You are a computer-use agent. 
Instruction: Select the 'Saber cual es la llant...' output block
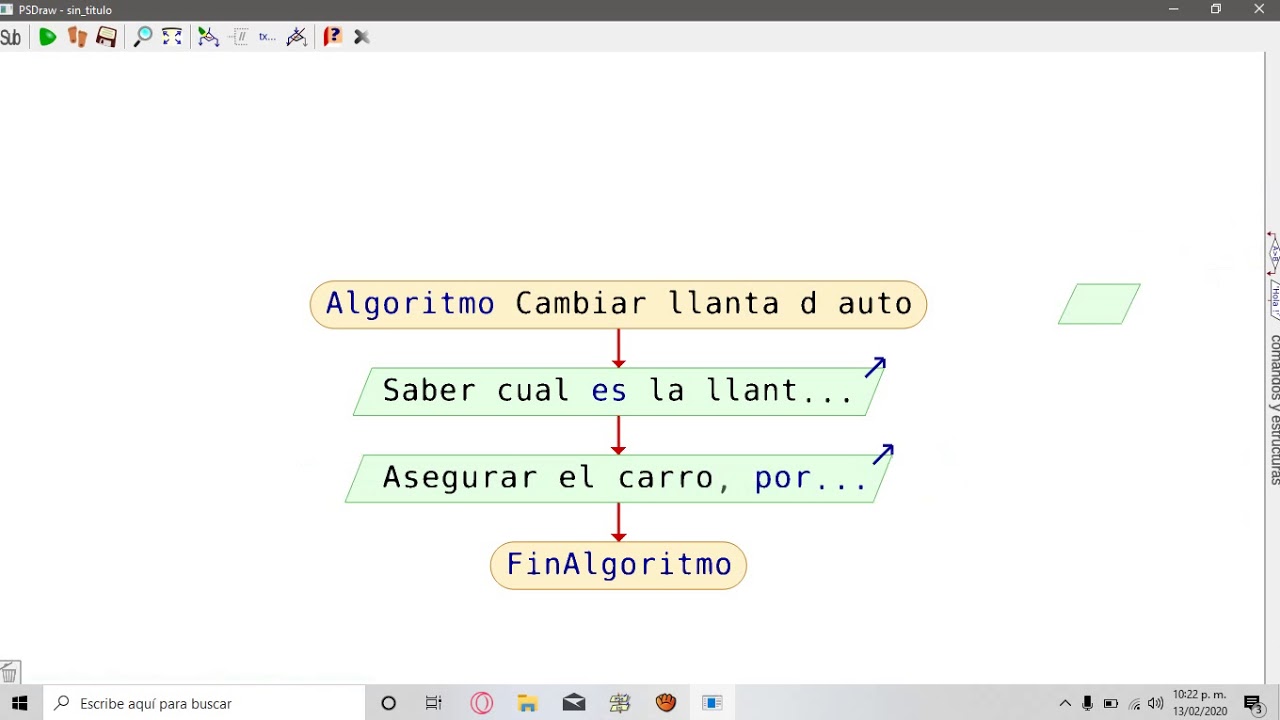pos(618,391)
